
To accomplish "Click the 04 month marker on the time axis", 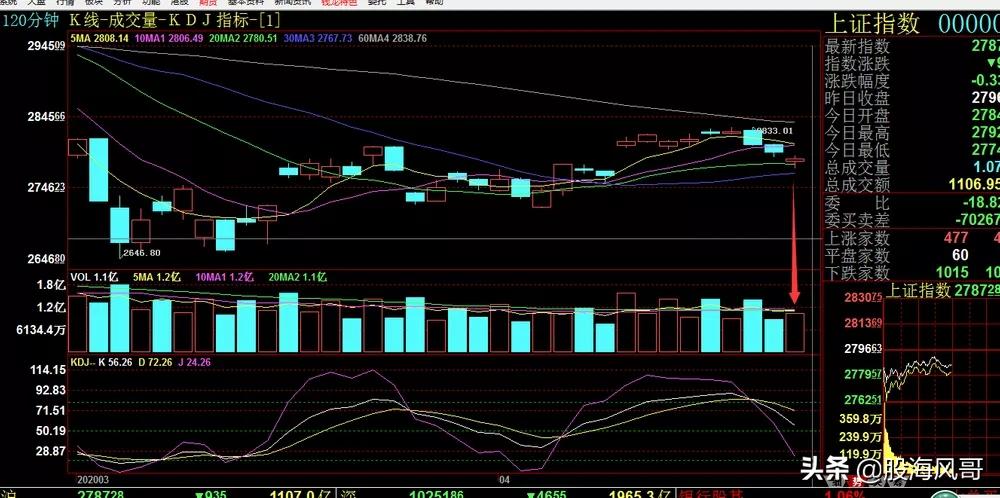I will (504, 479).
